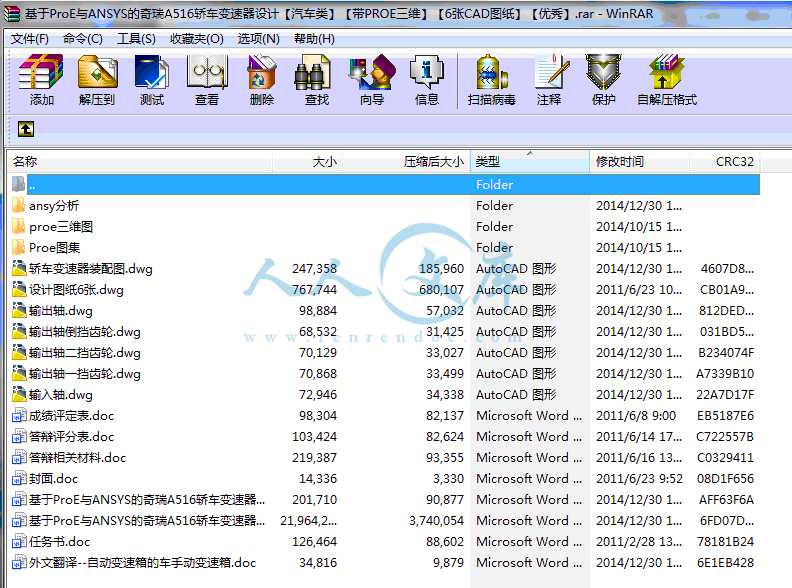The height and width of the screenshot is (588, 792).
Task: Go up one folder level arrow
Action: tap(26, 129)
